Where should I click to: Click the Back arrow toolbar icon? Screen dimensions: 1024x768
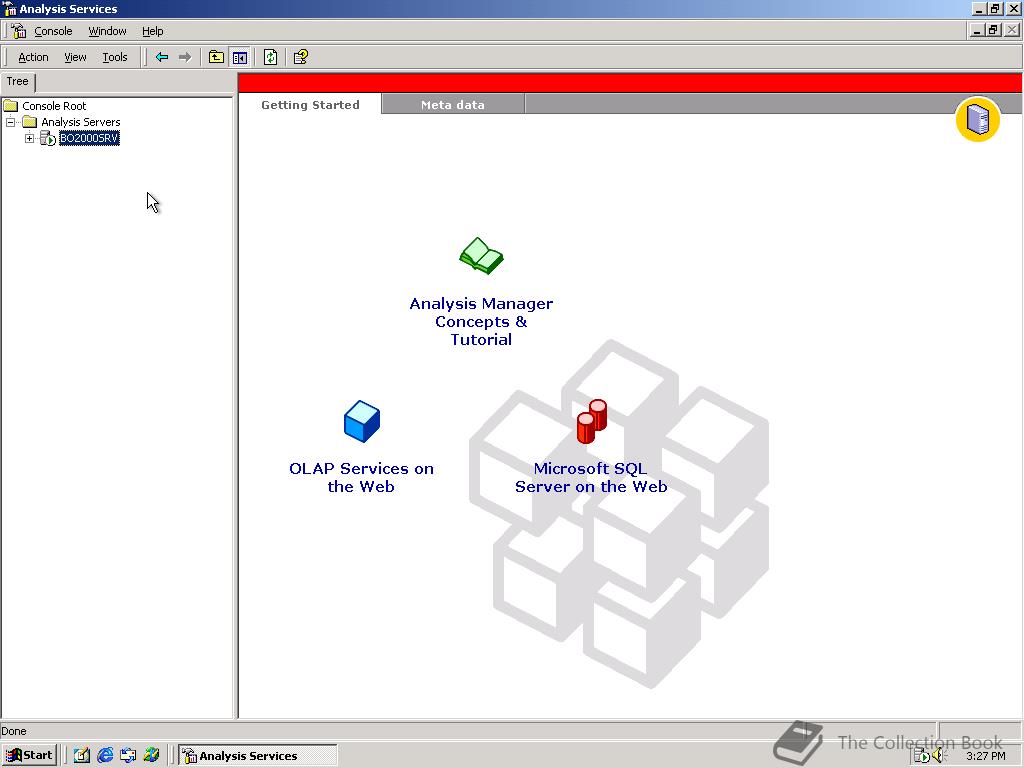click(162, 57)
